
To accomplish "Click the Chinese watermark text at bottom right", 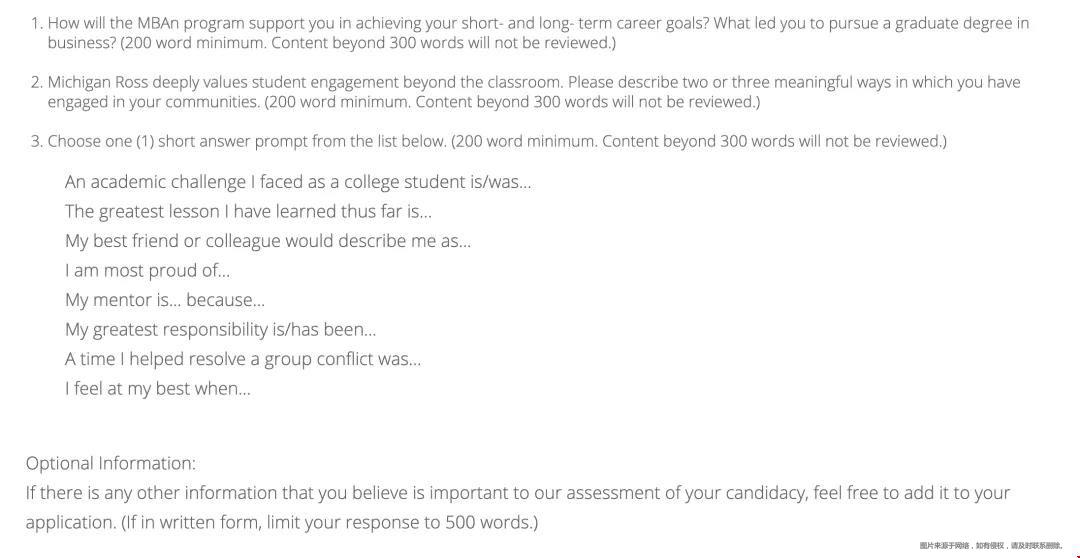I will tap(991, 546).
